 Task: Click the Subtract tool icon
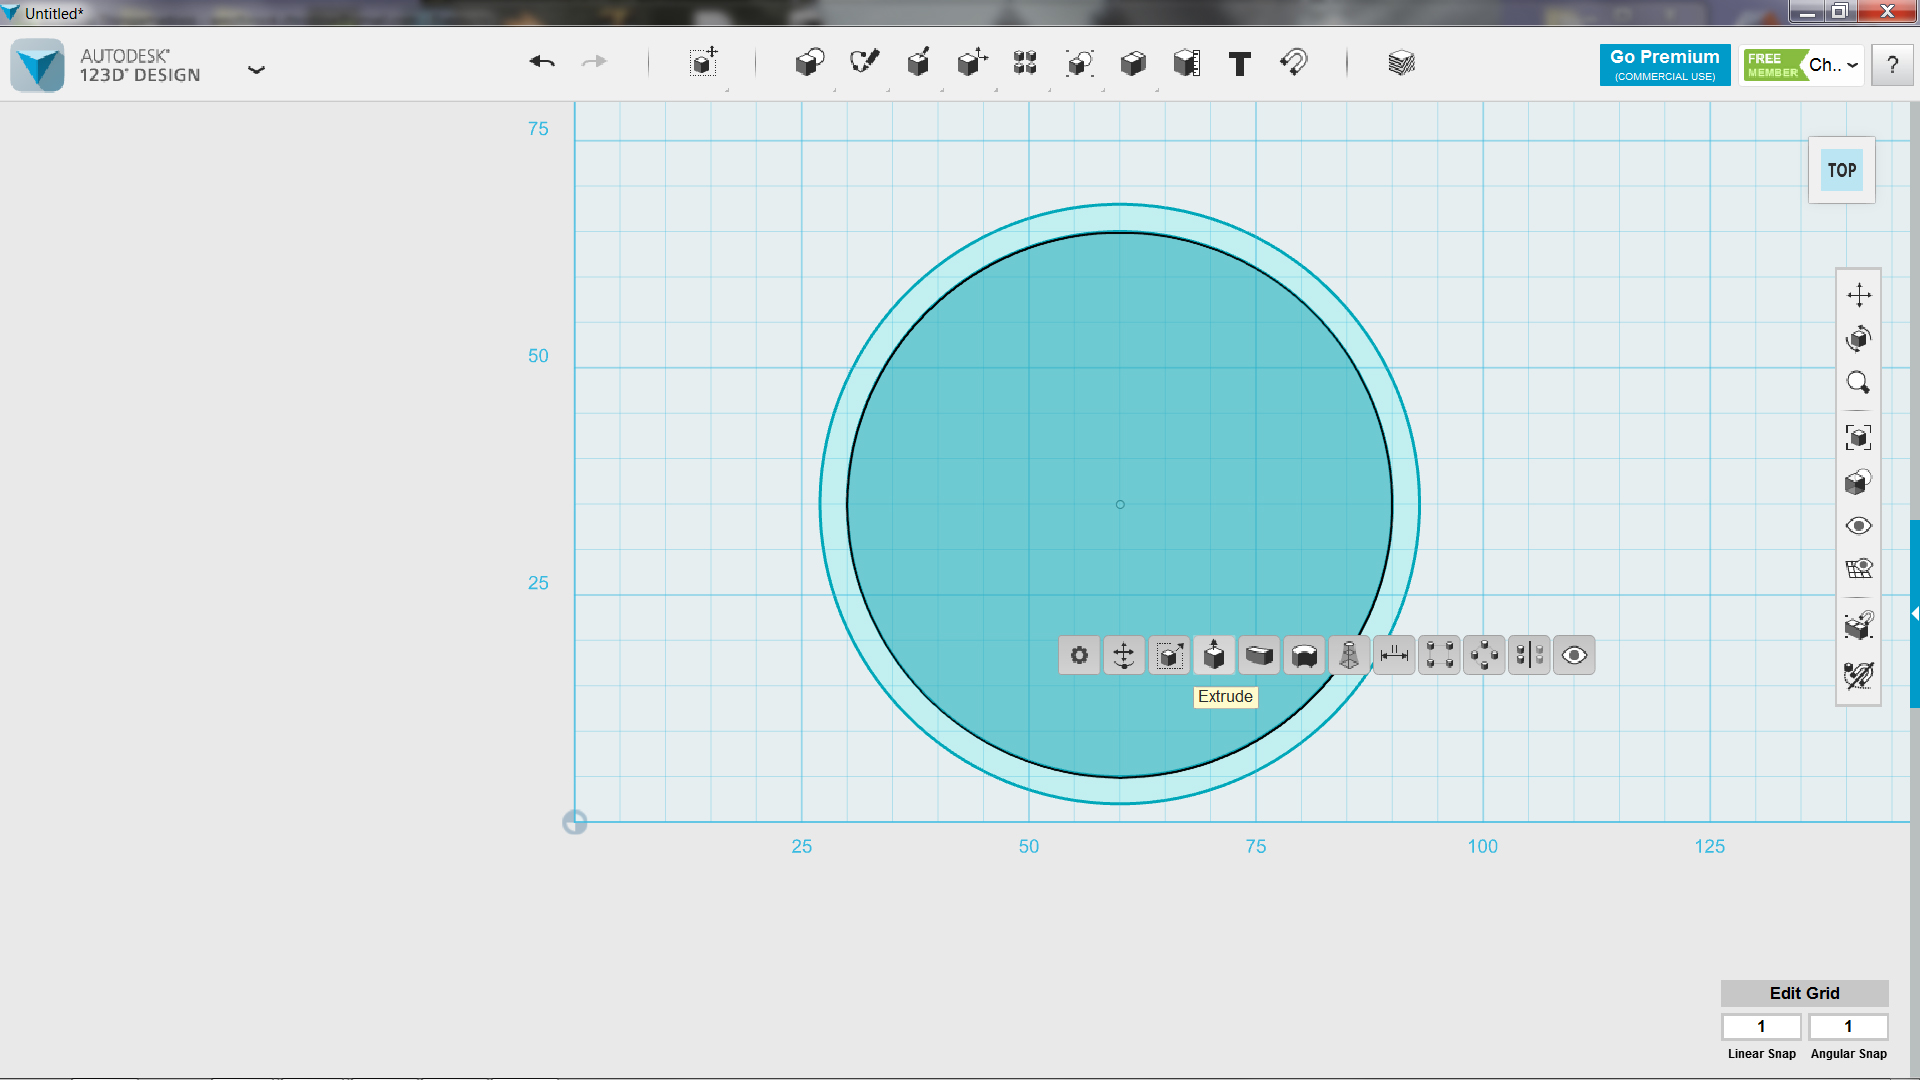1304,655
